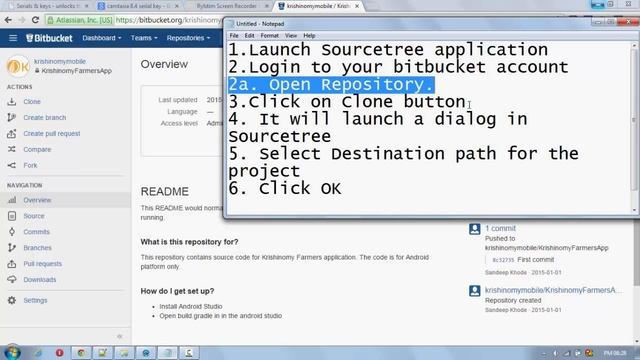Click the Create branch icon

(x=11, y=118)
